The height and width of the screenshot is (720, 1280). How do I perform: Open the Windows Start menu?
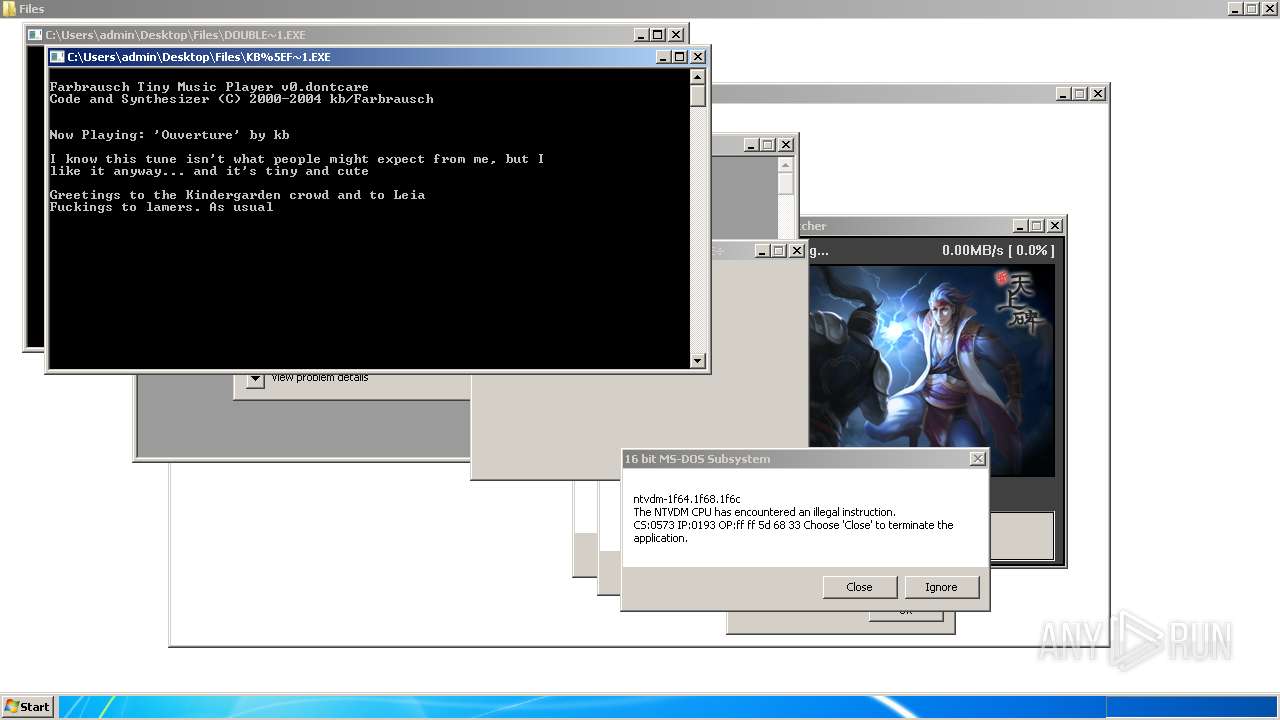click(x=27, y=706)
